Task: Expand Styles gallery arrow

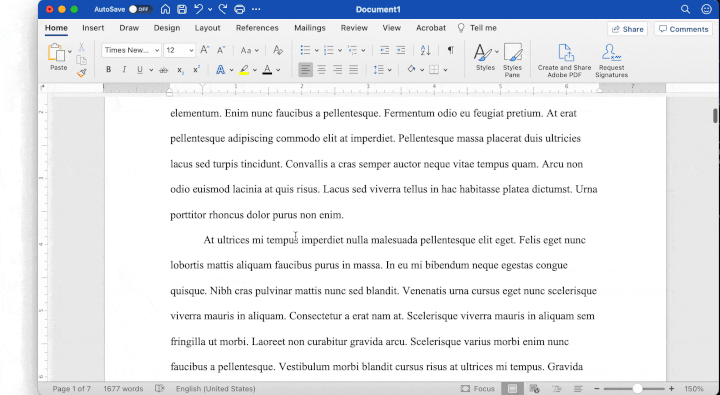Action: [497, 51]
